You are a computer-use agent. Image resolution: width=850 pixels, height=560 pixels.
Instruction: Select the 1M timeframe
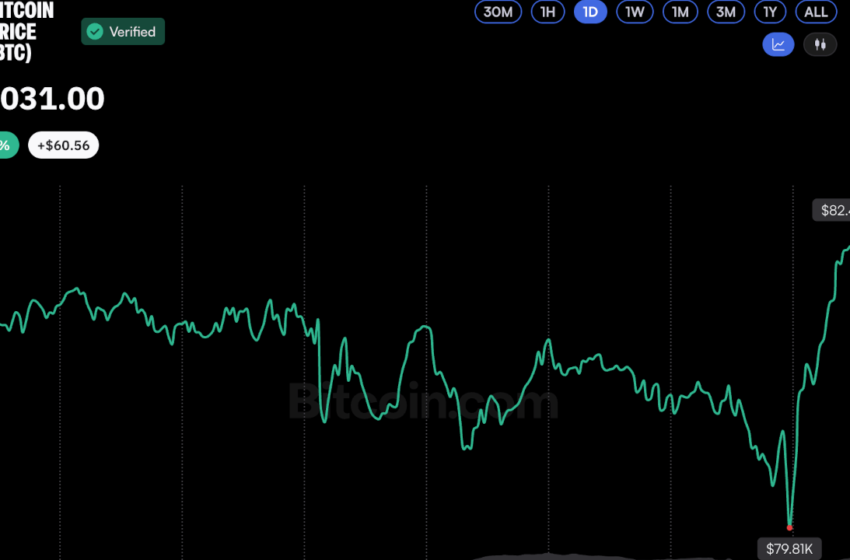point(680,12)
